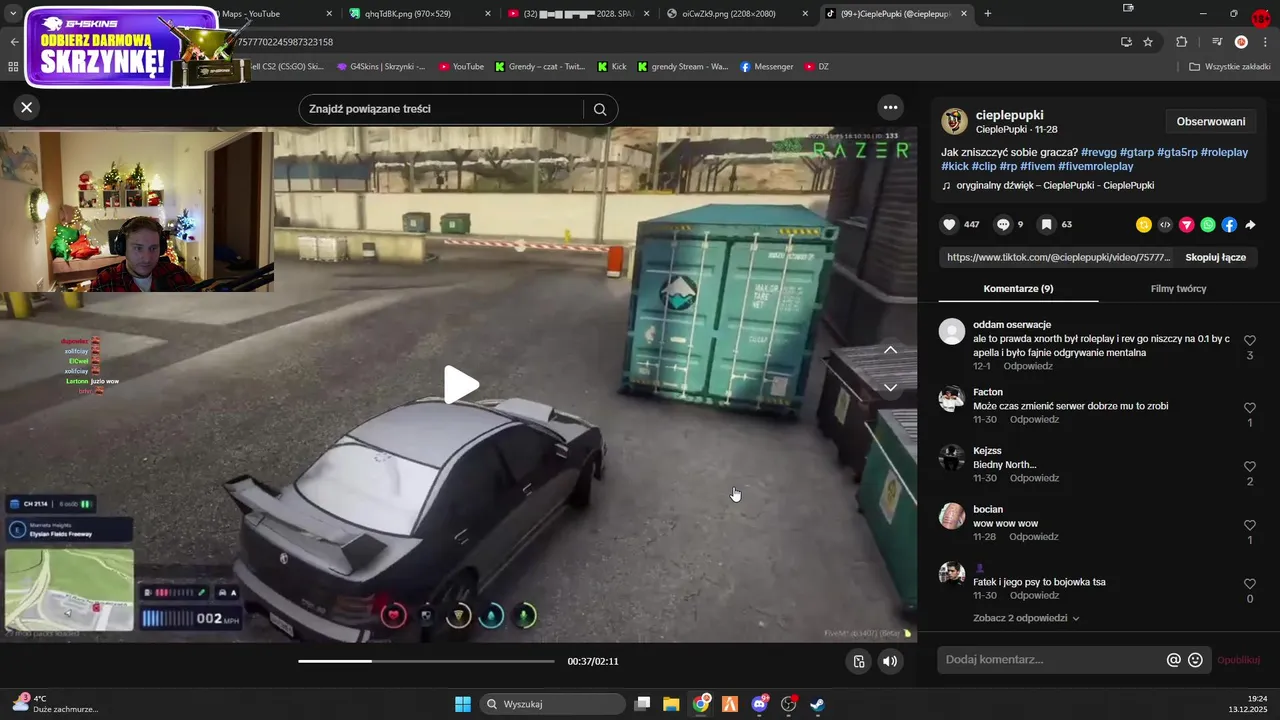The width and height of the screenshot is (1280, 720).
Task: Switch to the Komentarze (9) tab
Action: 1018,288
